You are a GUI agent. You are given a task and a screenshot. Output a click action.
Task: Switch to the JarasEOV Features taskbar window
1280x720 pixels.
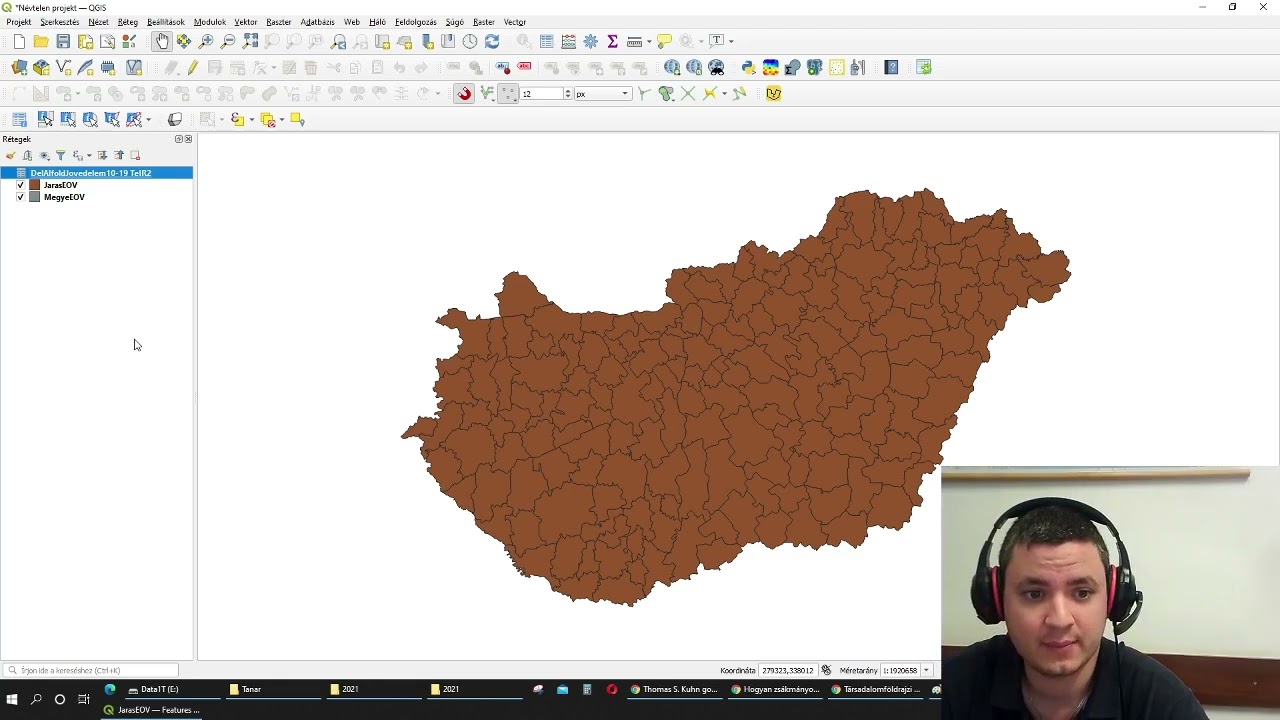(x=152, y=710)
